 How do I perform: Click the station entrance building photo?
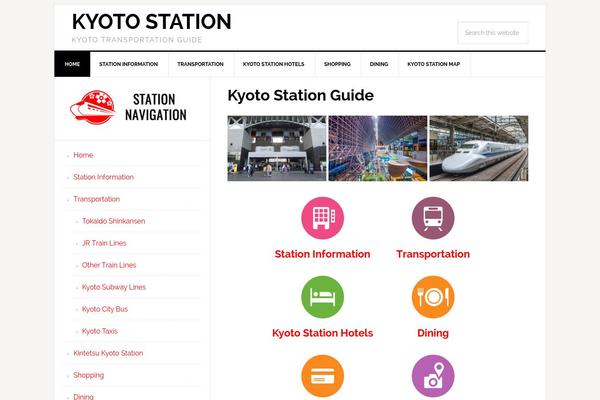click(277, 149)
